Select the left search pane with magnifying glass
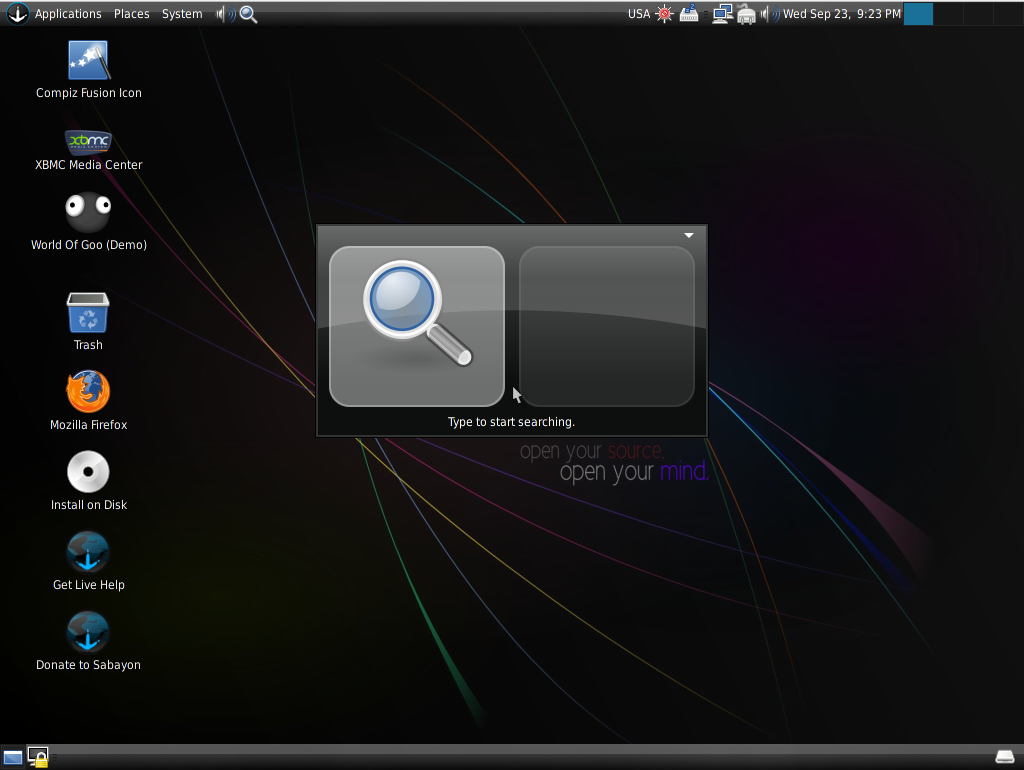The width and height of the screenshot is (1024, 770). (x=417, y=326)
